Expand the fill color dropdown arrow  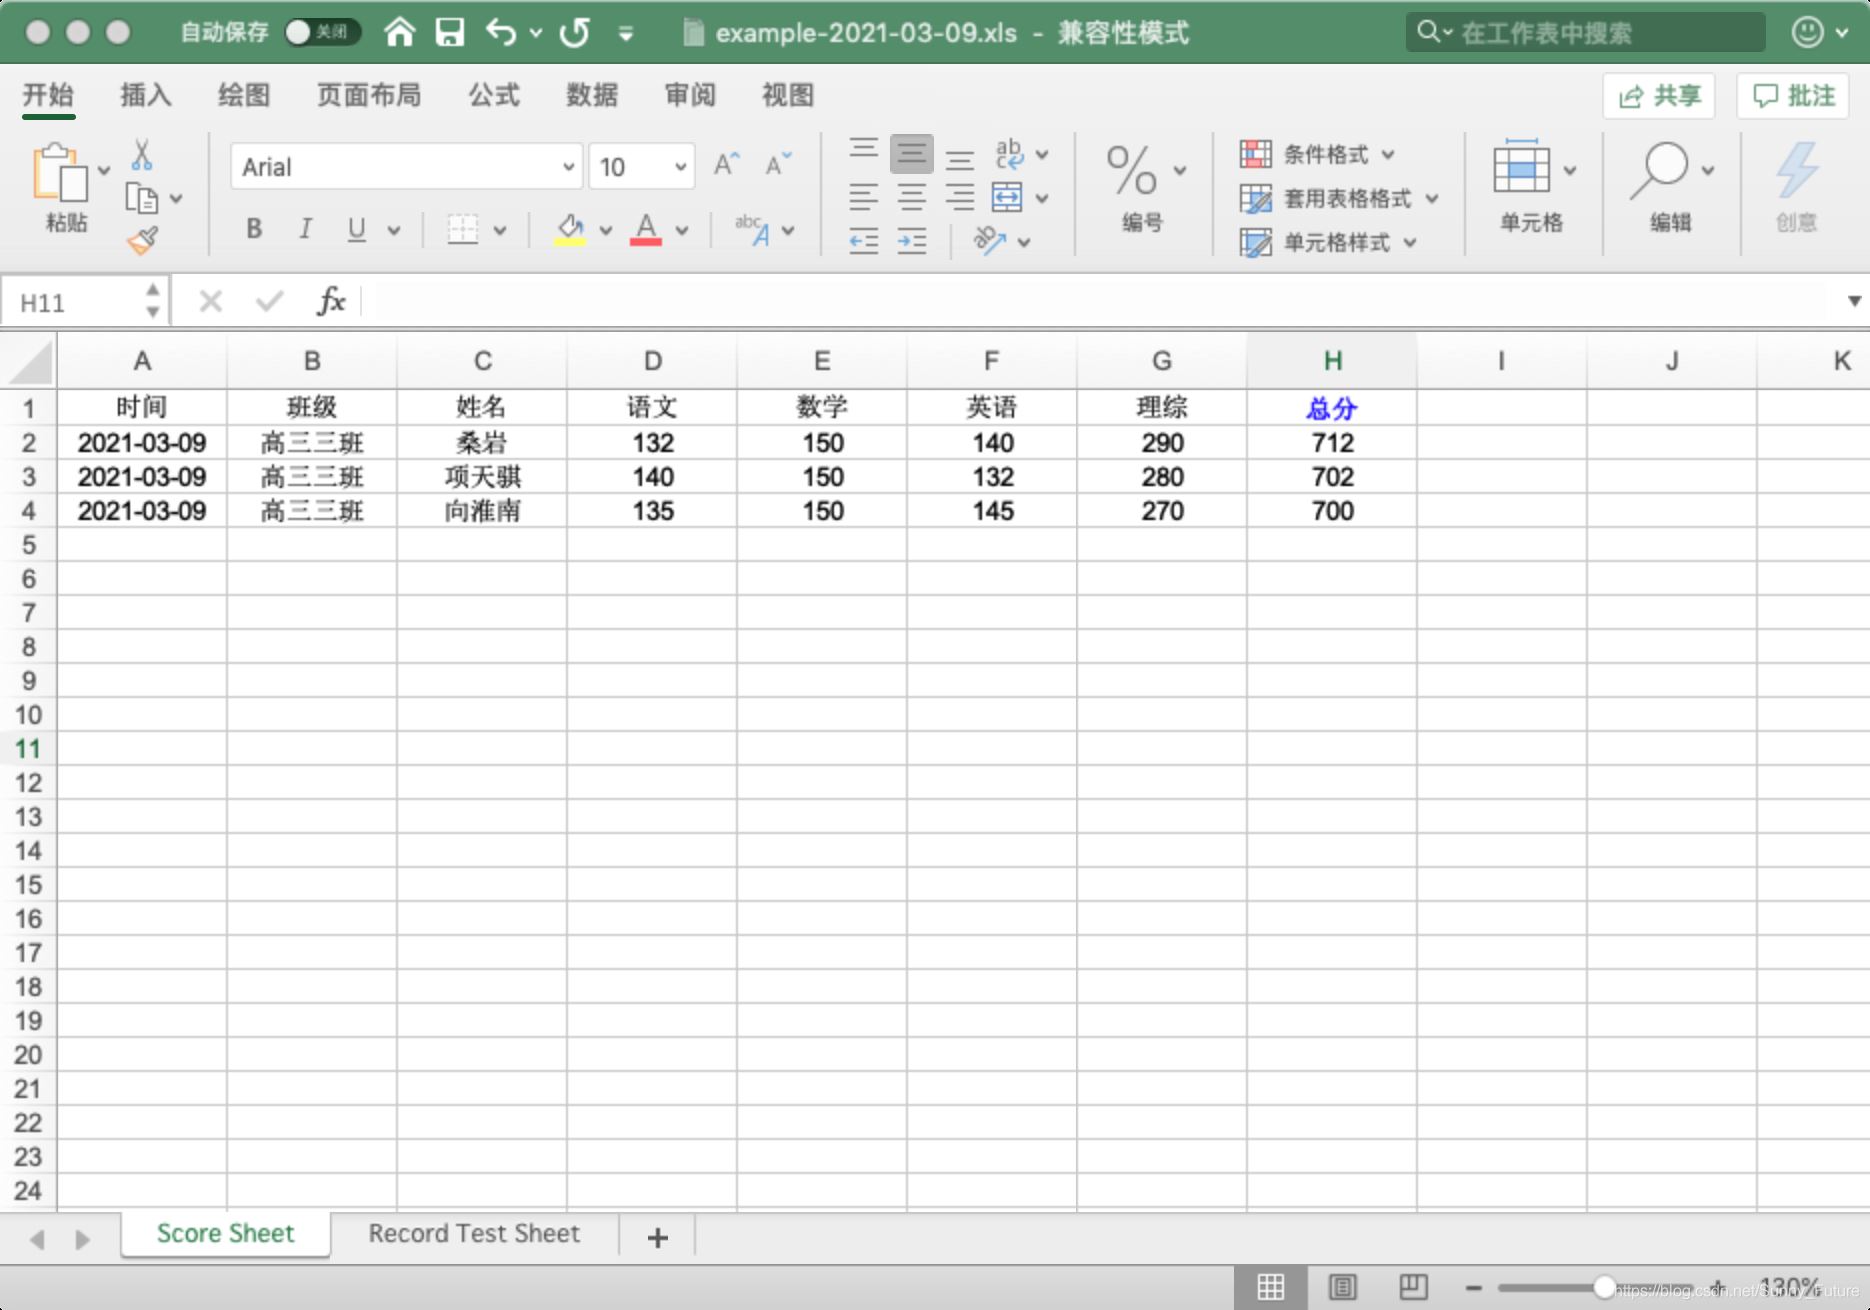click(607, 229)
